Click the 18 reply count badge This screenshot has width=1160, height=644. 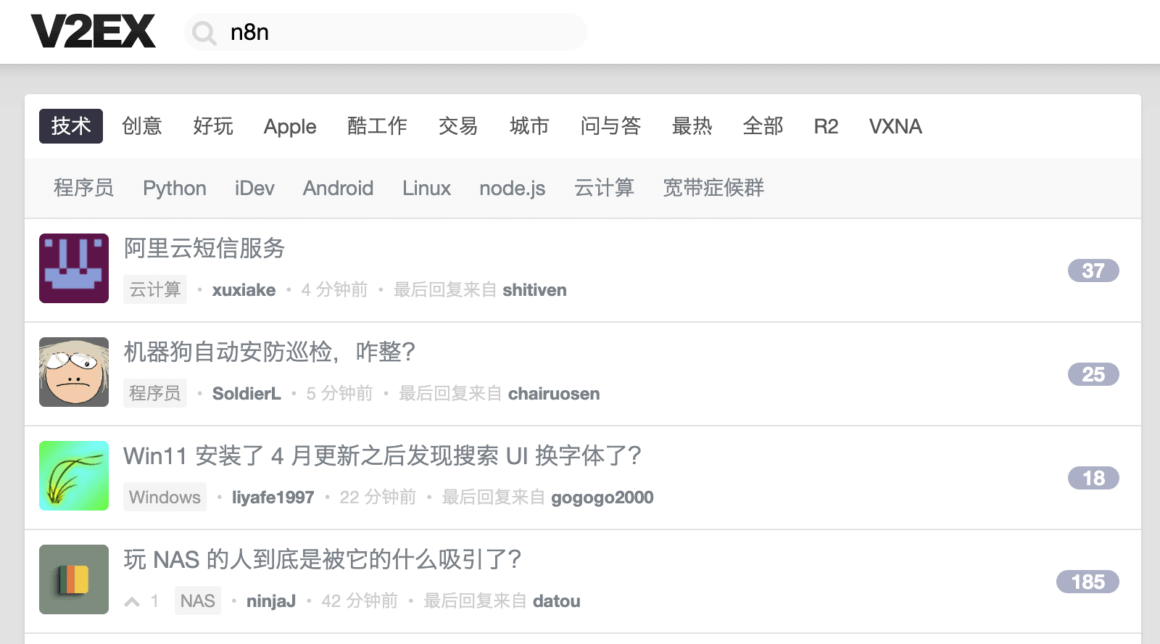[x=1093, y=478]
